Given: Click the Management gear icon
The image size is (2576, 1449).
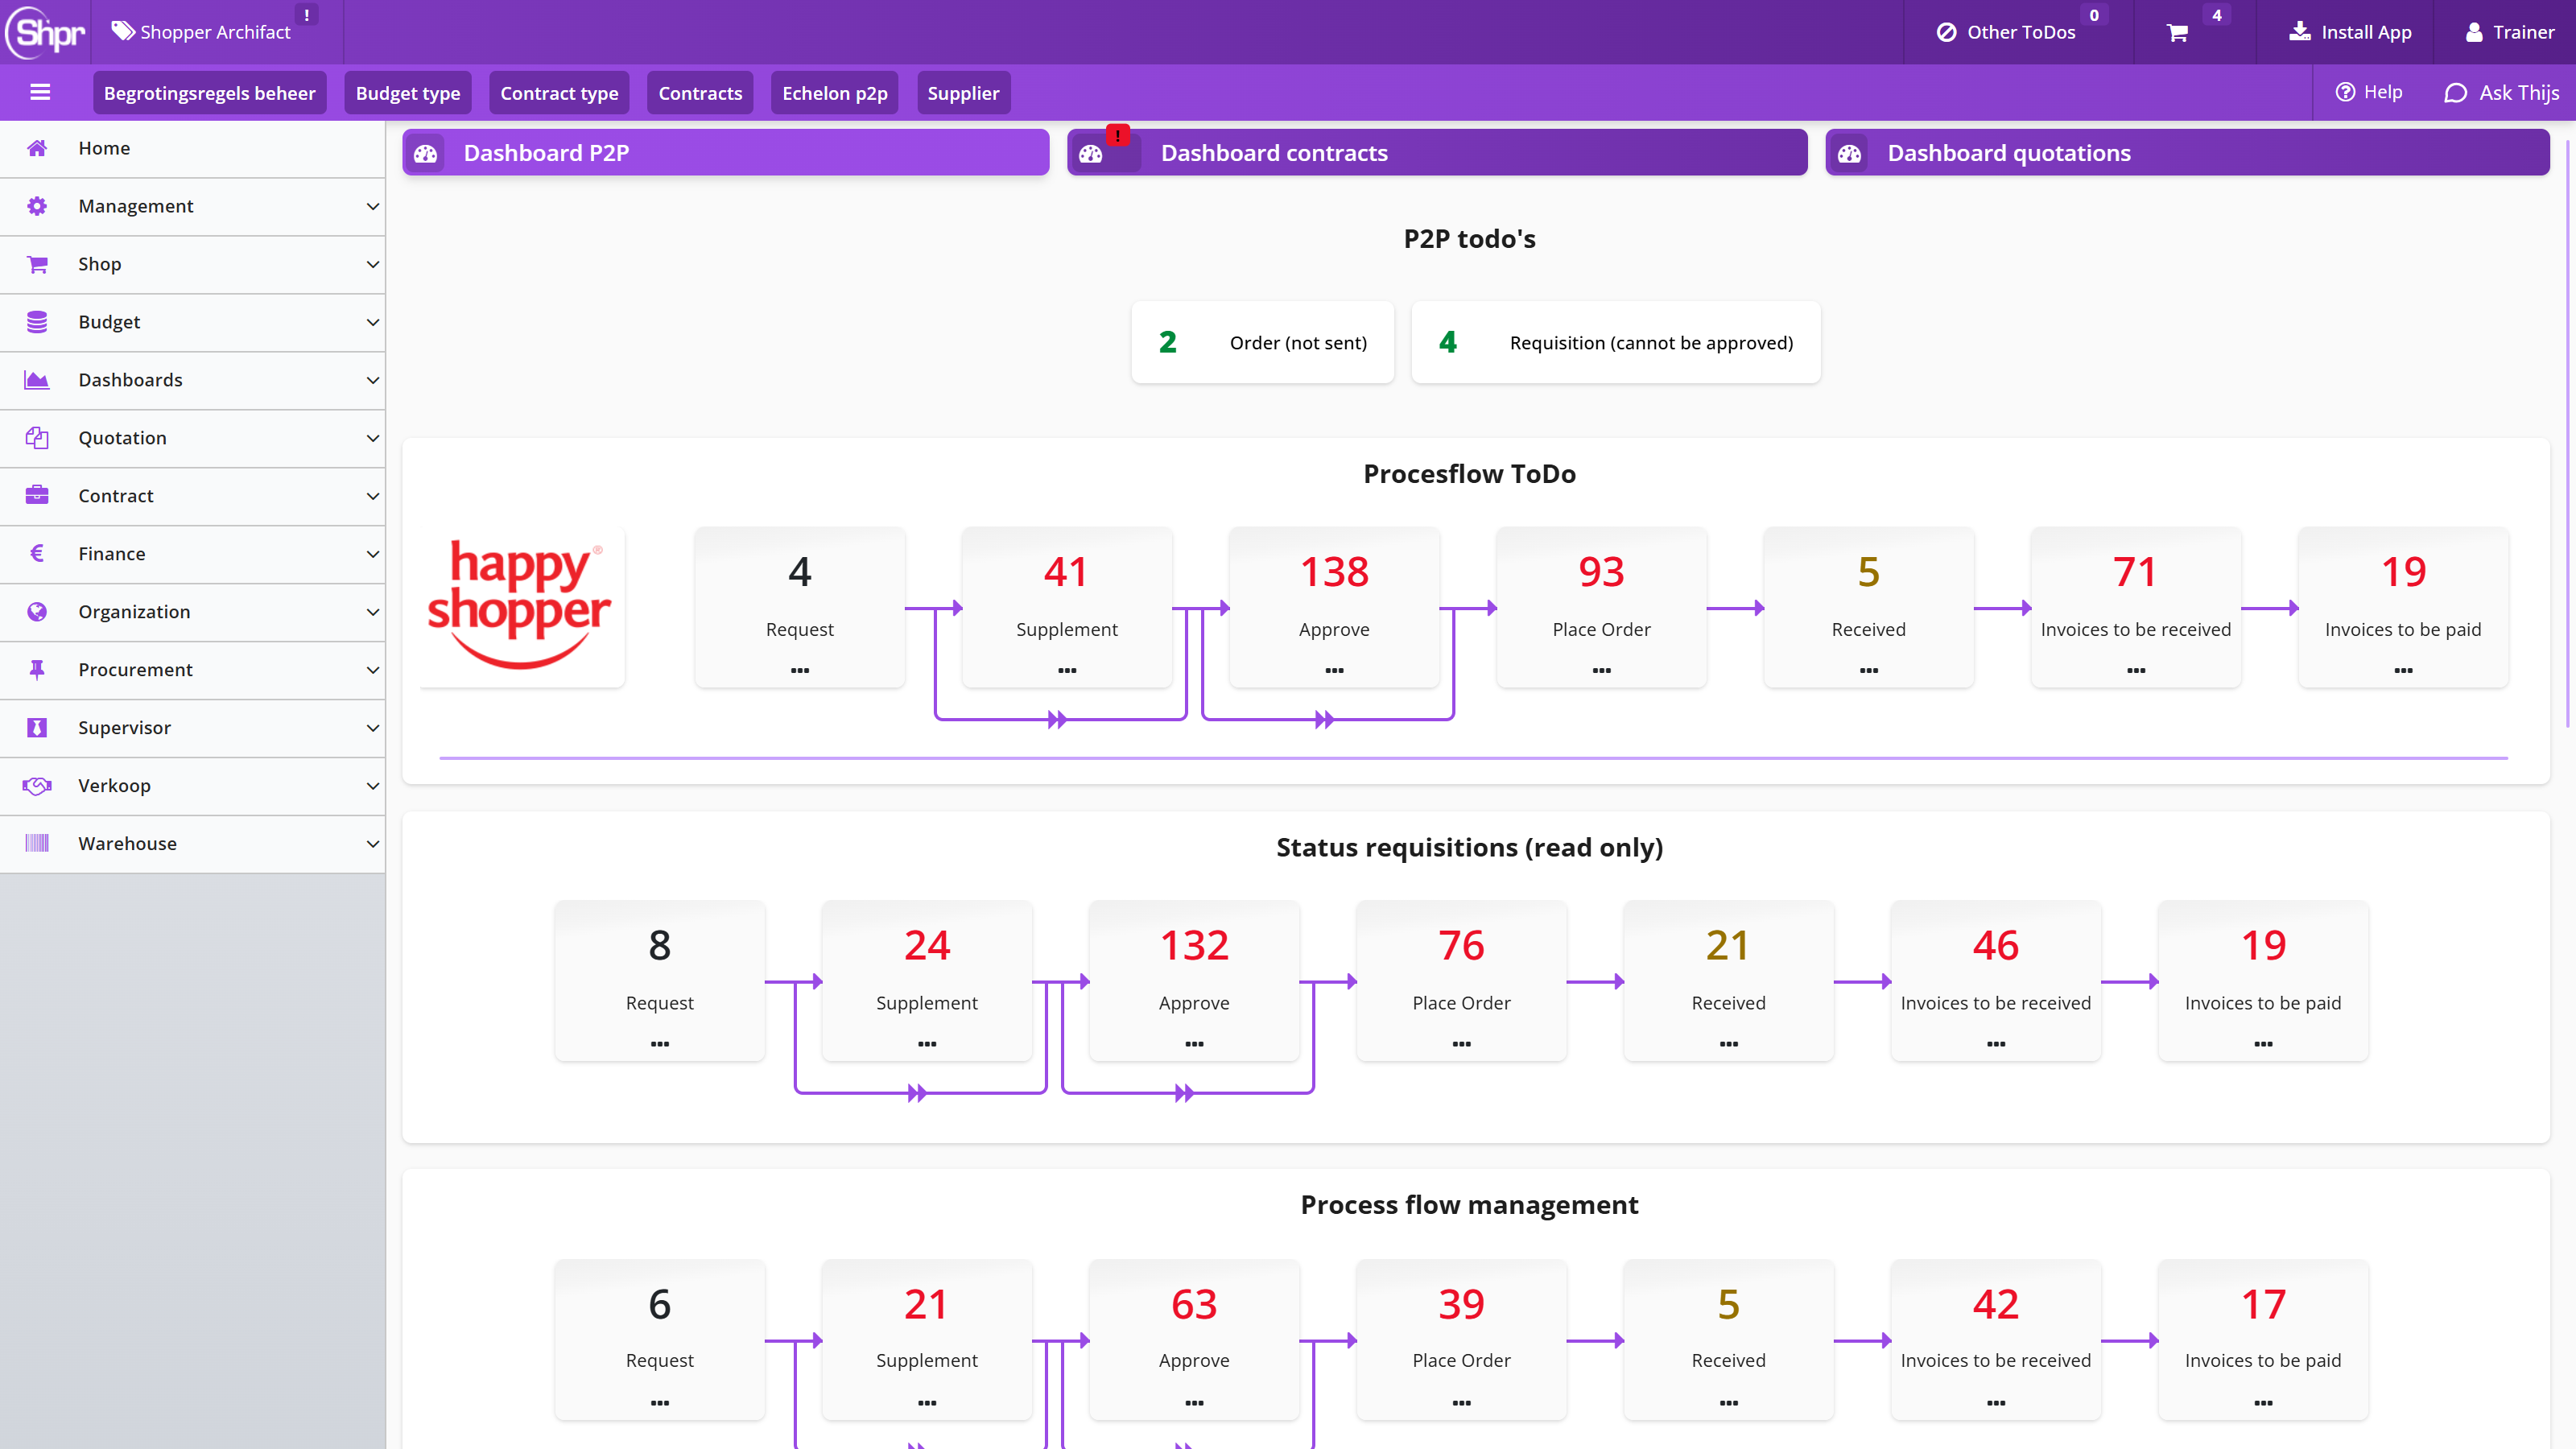Looking at the screenshot, I should [37, 206].
